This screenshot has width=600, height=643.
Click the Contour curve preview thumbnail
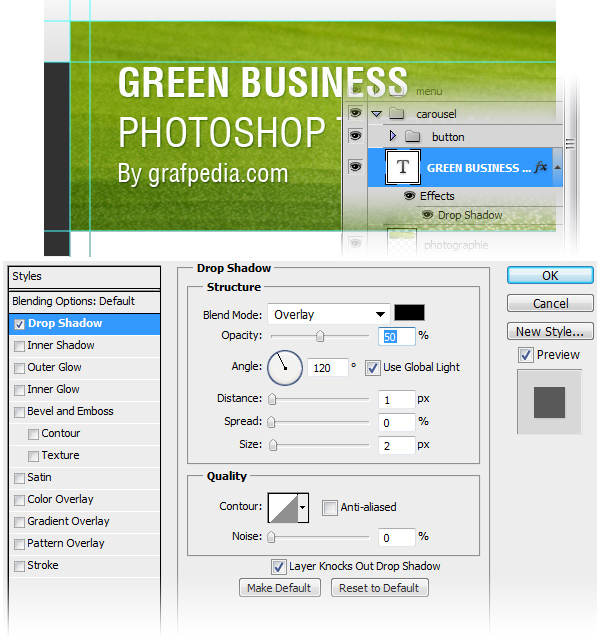click(x=283, y=508)
